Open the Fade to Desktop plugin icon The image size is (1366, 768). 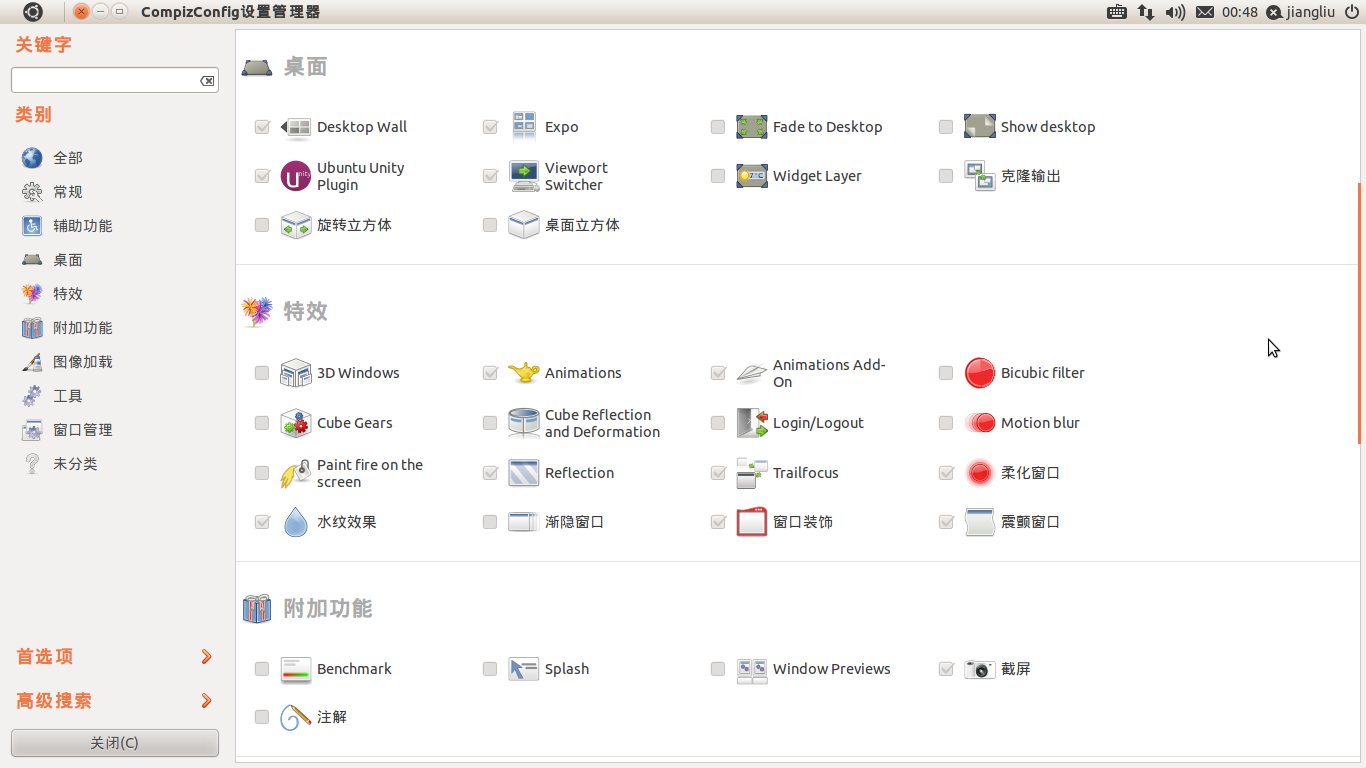[x=752, y=127]
